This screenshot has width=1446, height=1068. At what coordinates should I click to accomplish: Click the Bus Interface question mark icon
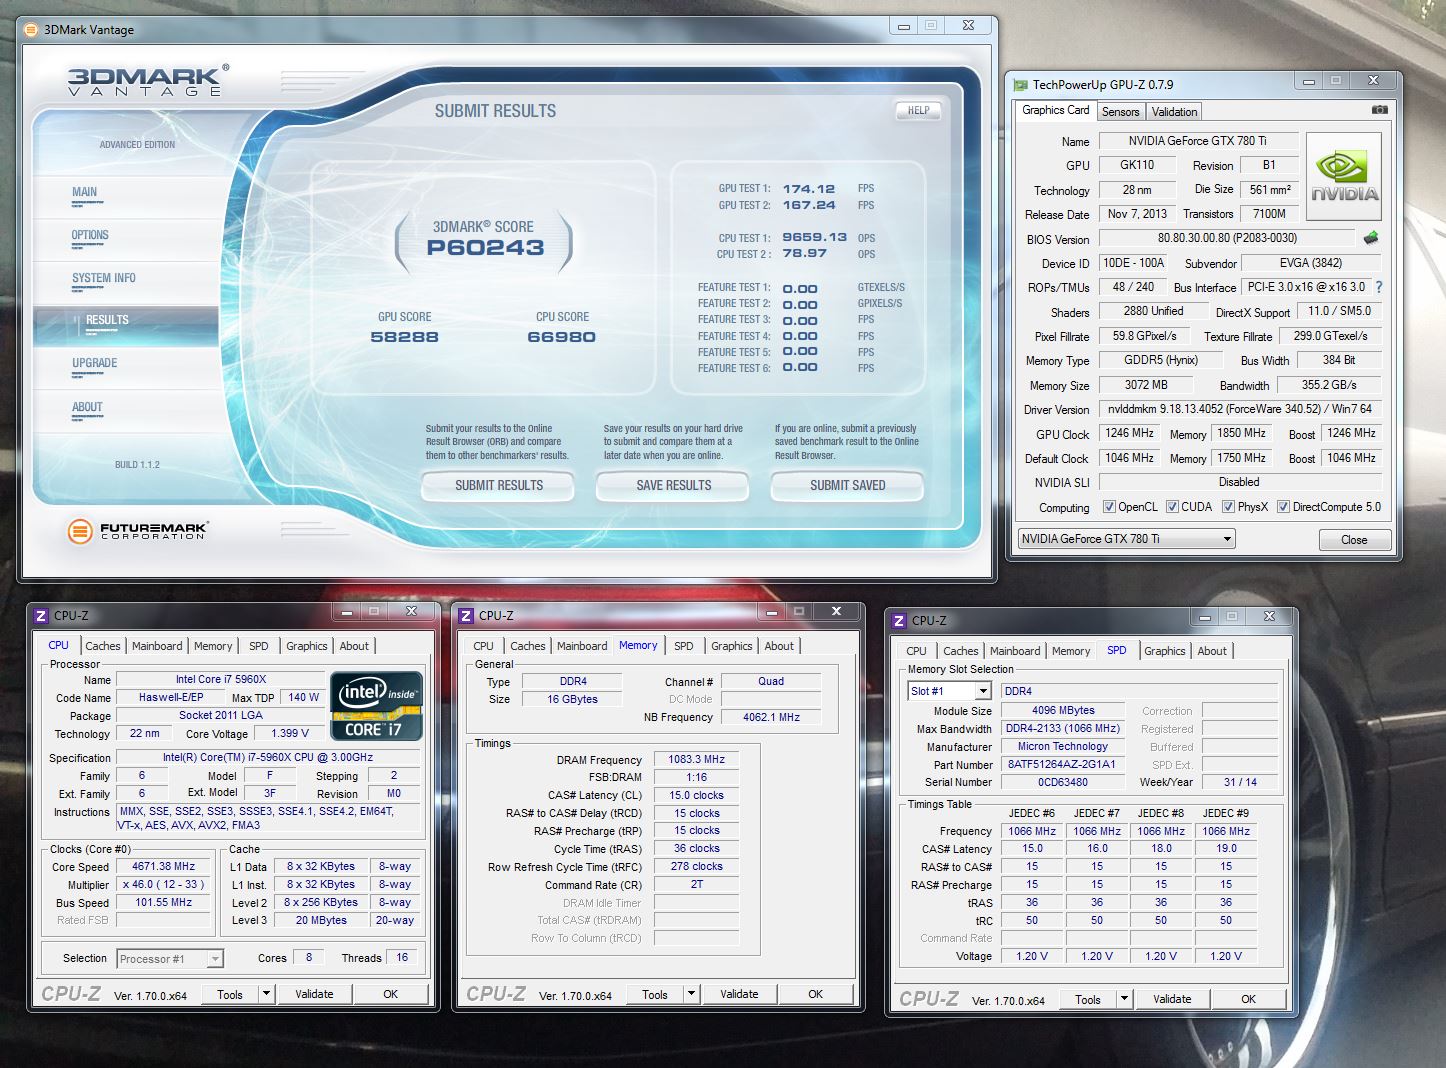click(x=1379, y=287)
